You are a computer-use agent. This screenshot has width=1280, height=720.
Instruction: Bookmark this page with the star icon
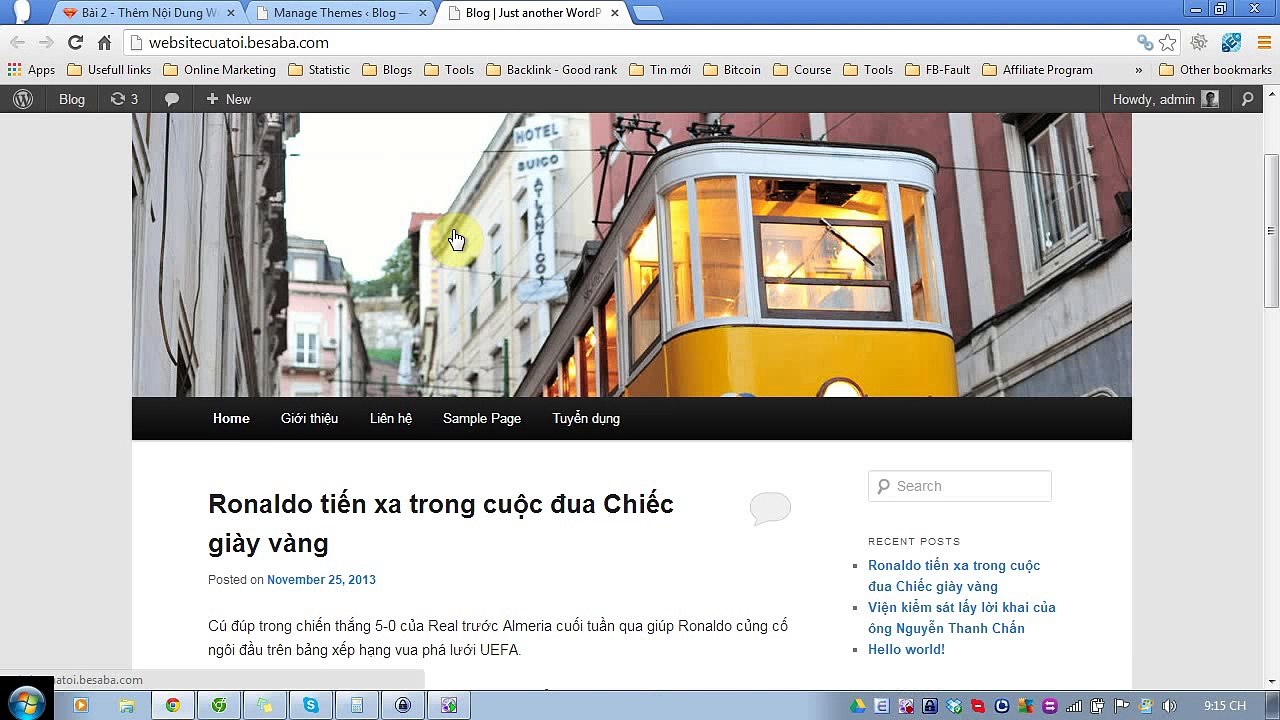1167,42
